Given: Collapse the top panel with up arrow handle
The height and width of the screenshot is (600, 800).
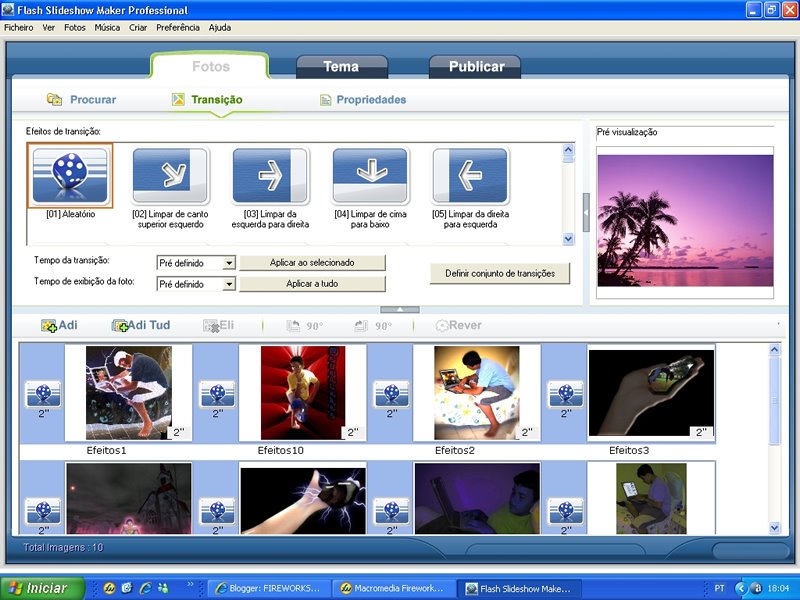Looking at the screenshot, I should (400, 309).
